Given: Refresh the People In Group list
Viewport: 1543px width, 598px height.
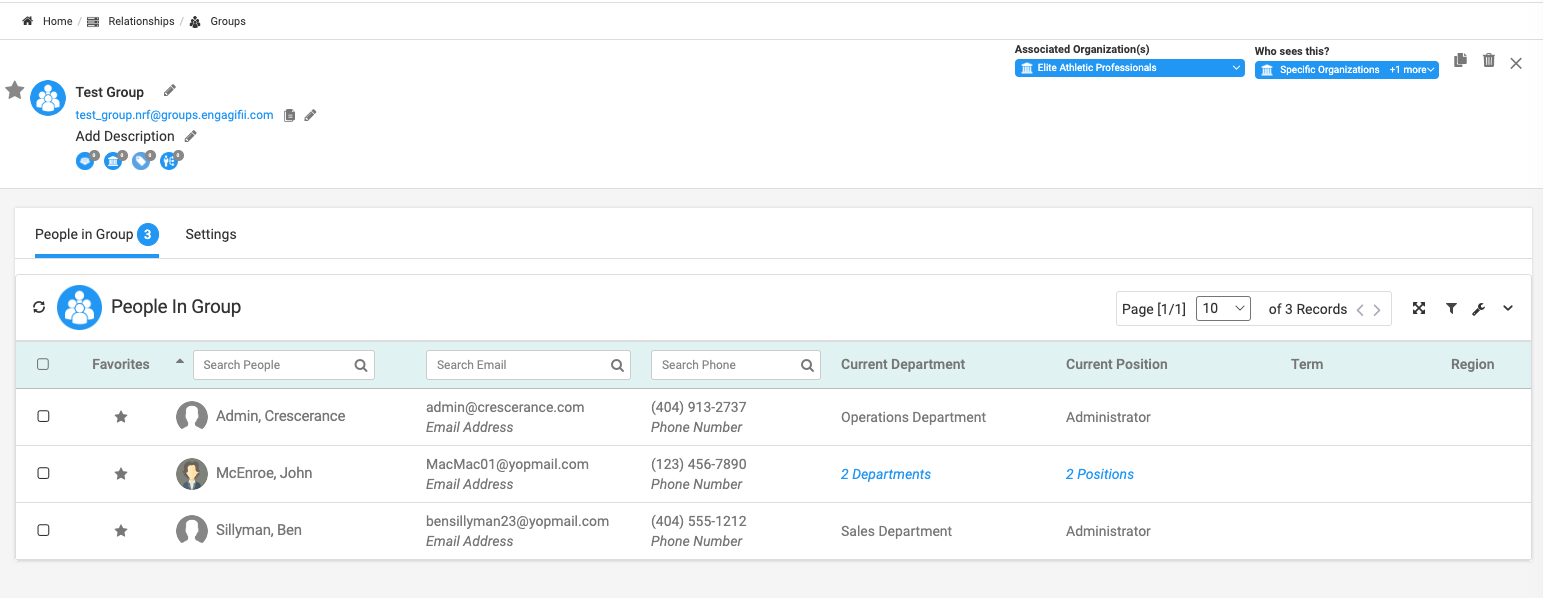Looking at the screenshot, I should point(39,307).
